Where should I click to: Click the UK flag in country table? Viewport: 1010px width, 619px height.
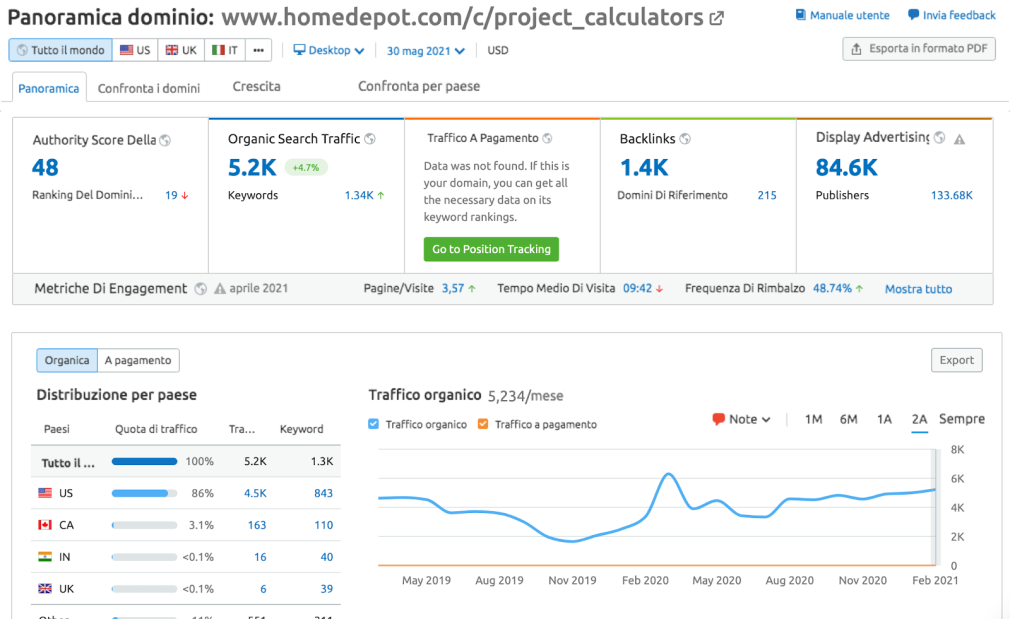pos(45,589)
